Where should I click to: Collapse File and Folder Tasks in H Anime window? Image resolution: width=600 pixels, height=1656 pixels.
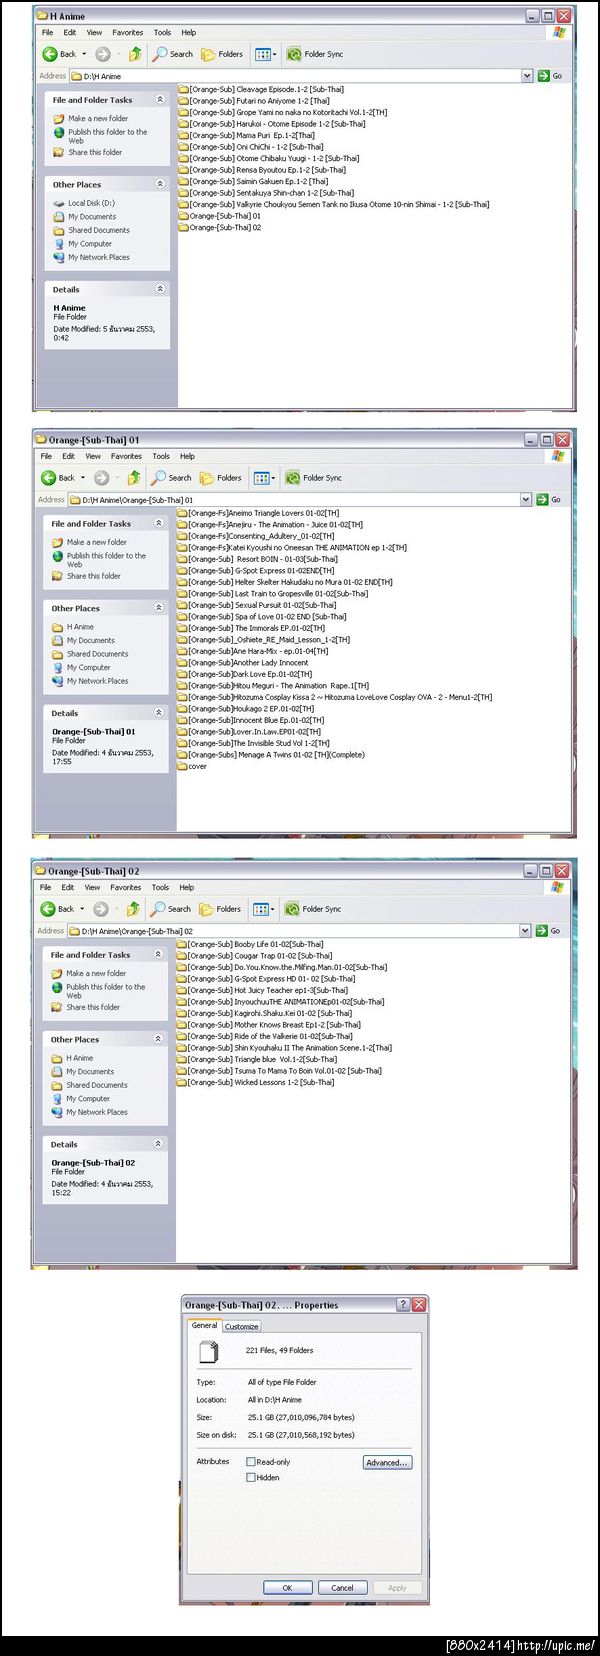(160, 100)
